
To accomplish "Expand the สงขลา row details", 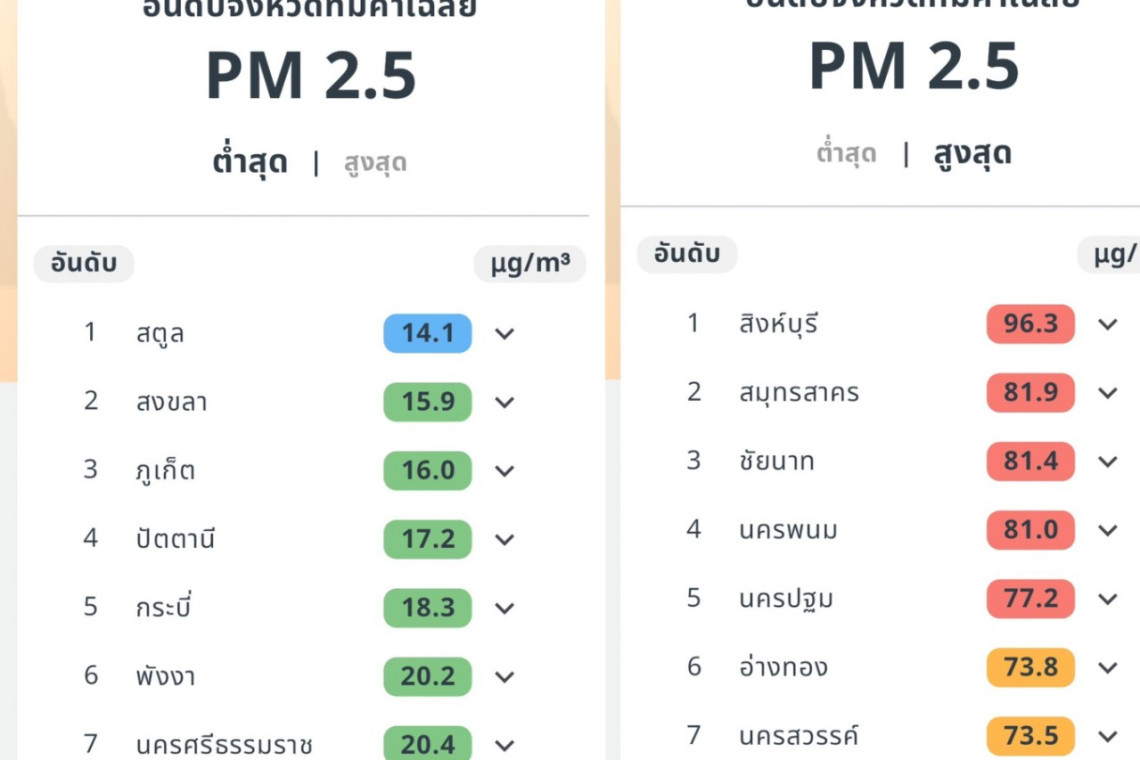I will [505, 402].
